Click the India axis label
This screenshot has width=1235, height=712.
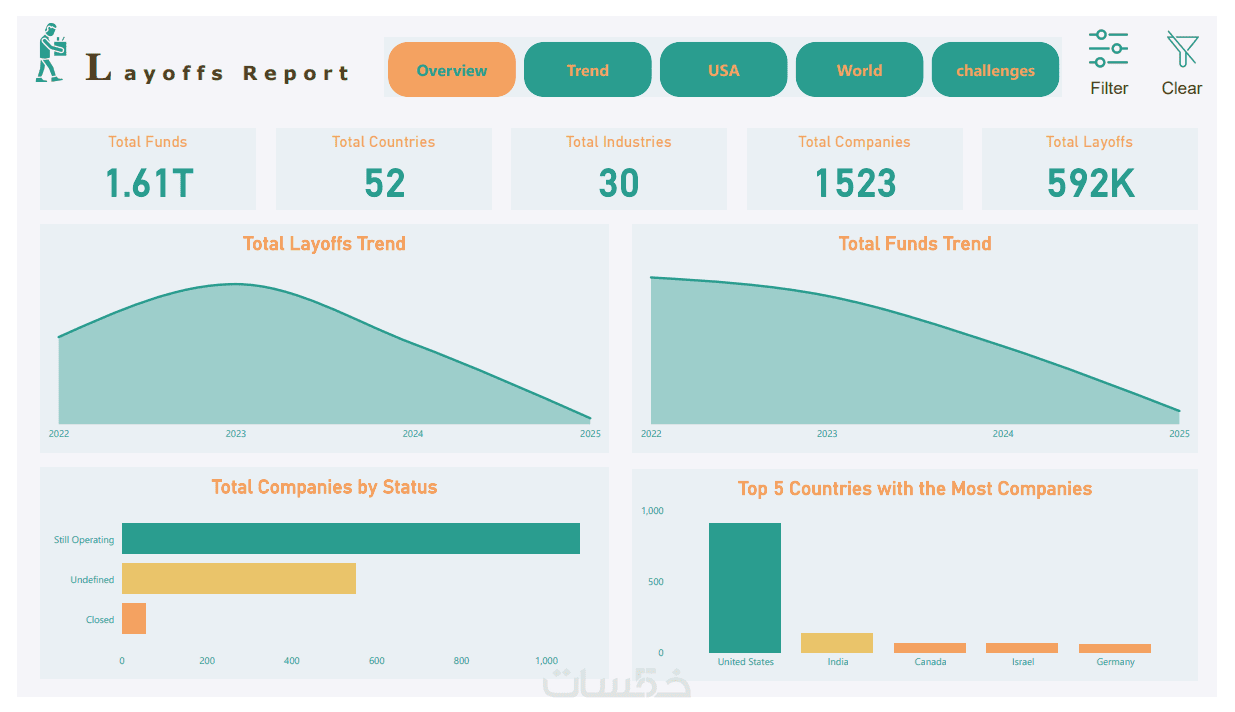point(838,662)
